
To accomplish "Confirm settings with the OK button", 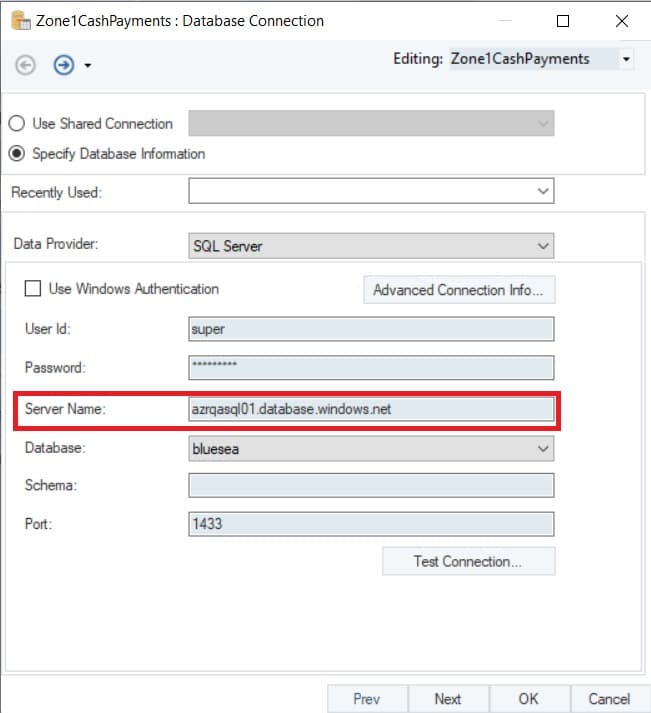I will [528, 699].
